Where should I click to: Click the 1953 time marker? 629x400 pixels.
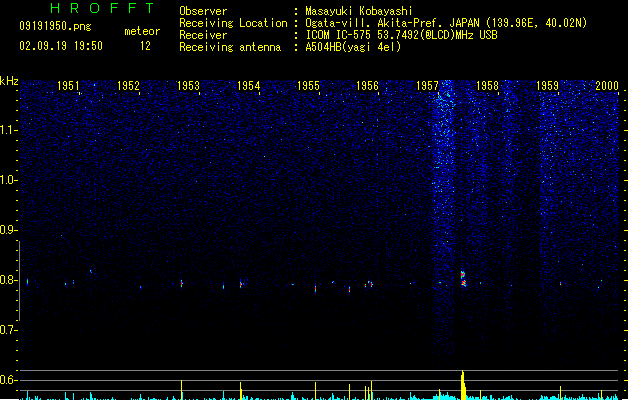click(x=188, y=86)
